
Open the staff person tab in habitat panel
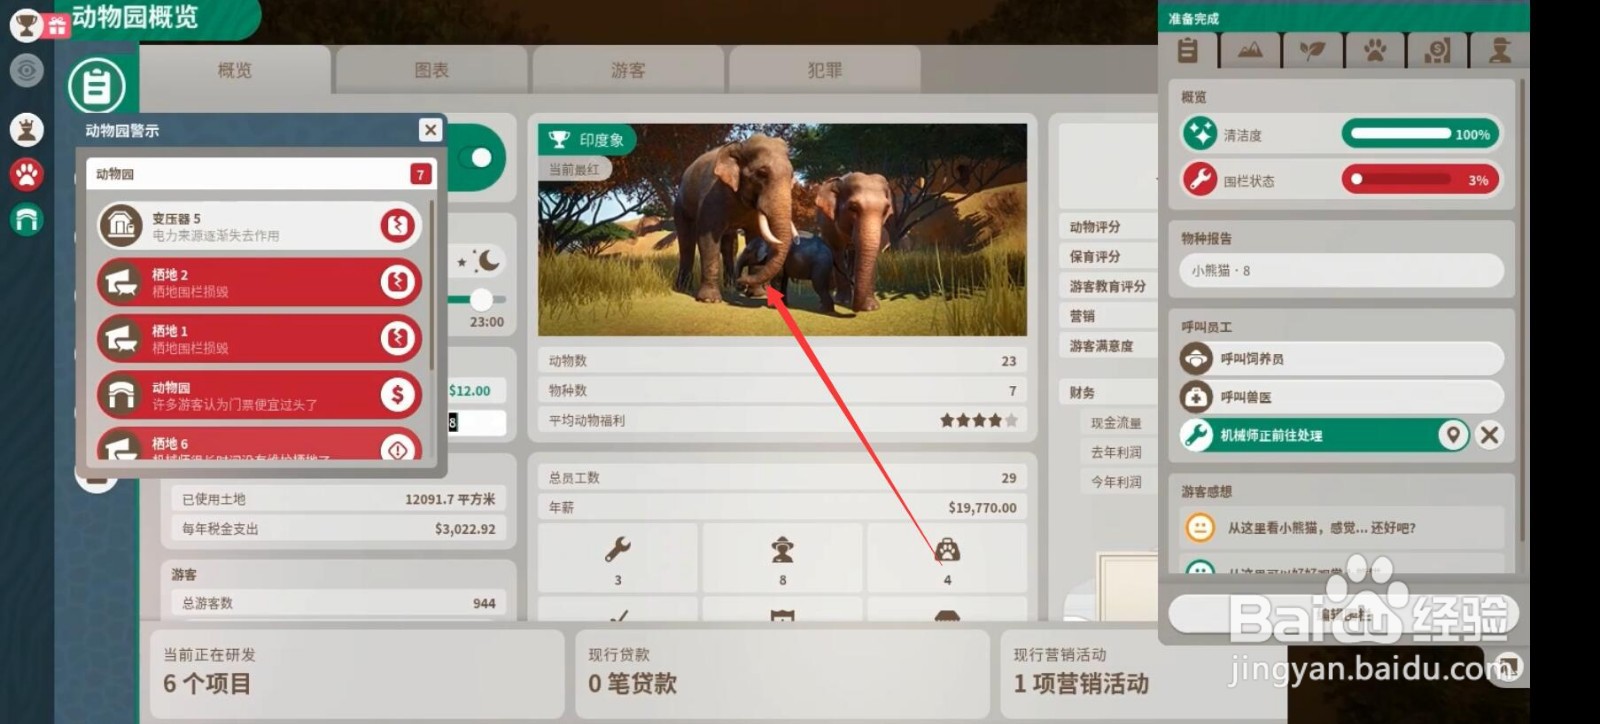1500,49
